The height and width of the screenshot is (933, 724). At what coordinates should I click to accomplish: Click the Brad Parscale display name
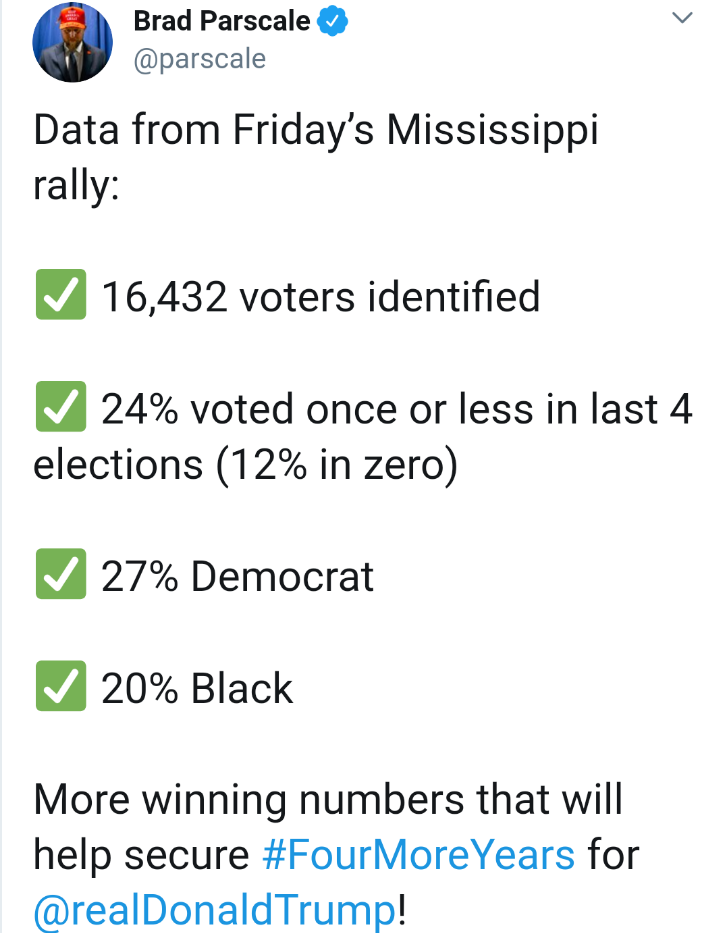pyautogui.click(x=222, y=21)
